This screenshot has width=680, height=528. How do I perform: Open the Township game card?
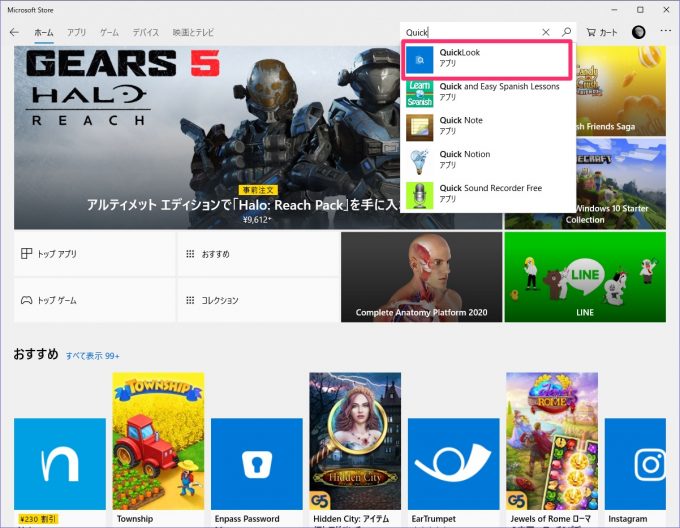click(158, 449)
